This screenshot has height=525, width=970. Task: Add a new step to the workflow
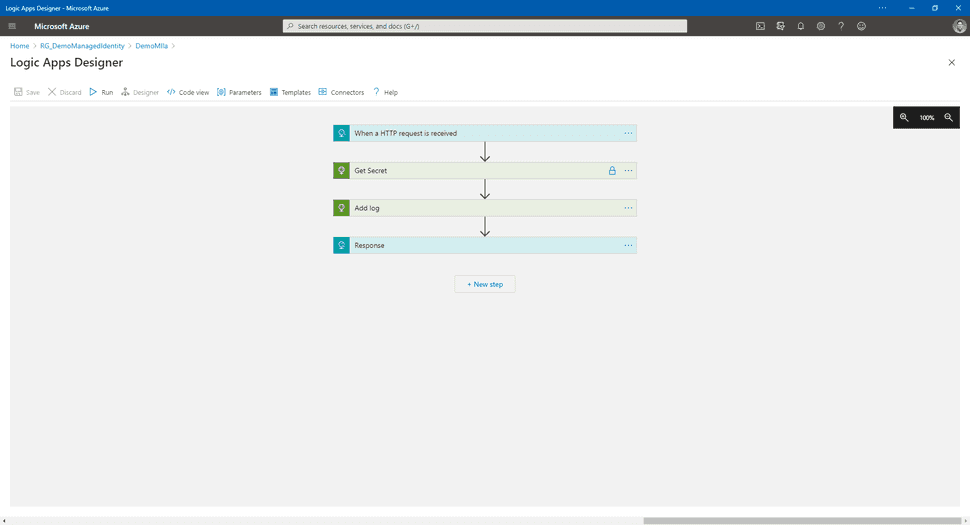485,284
